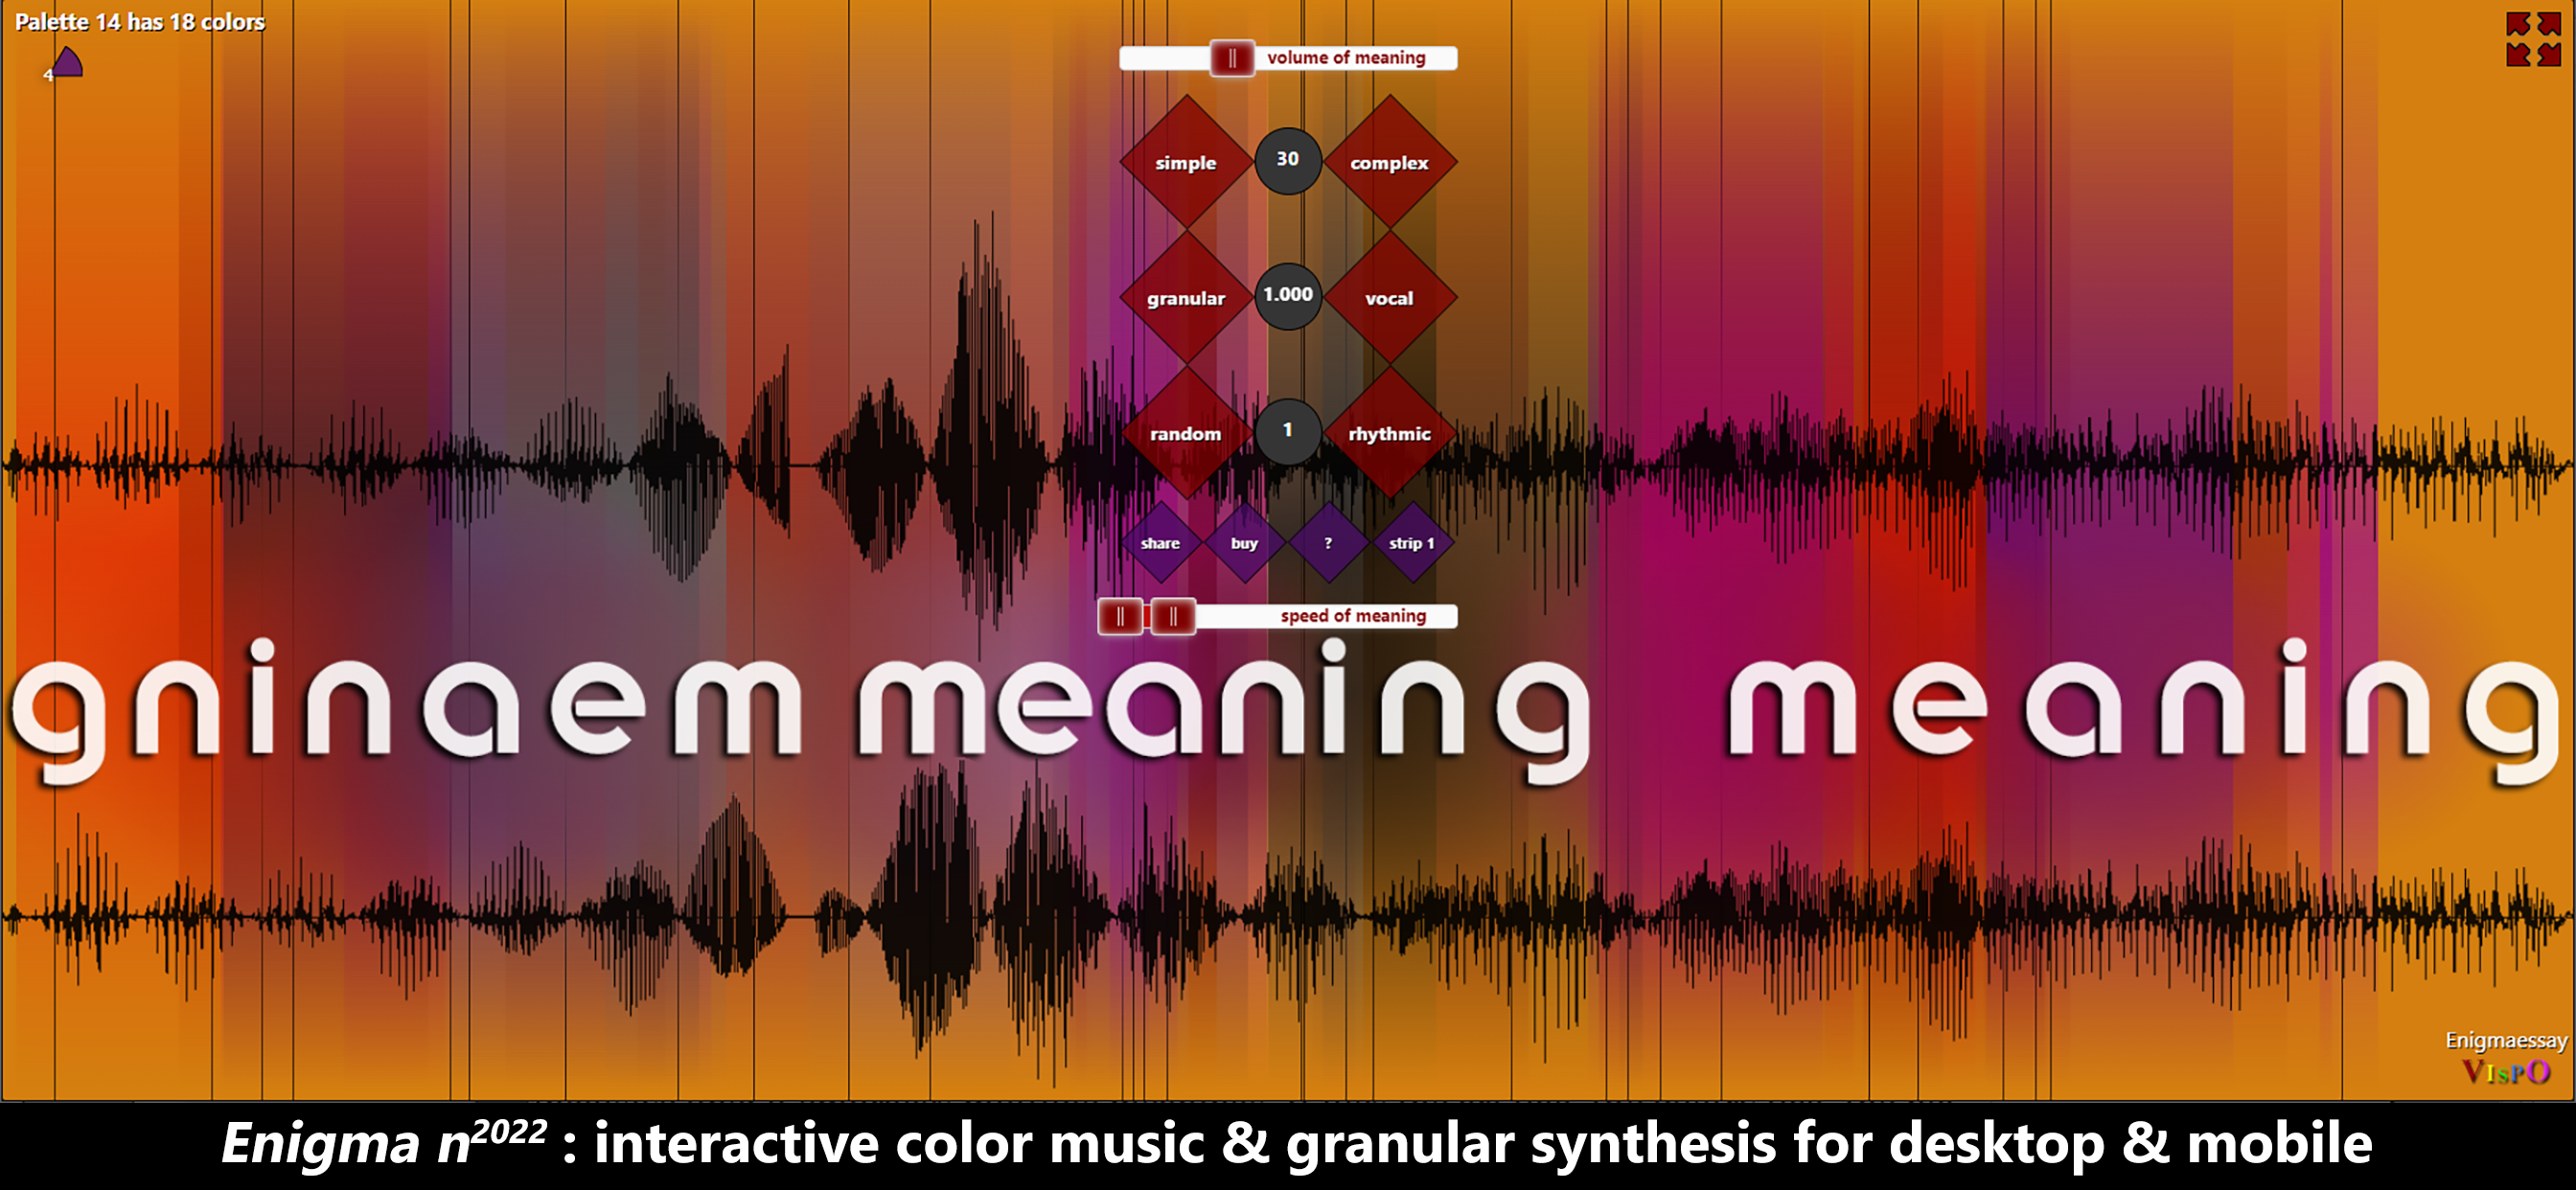
Task: Click the speed of meaning slider track label
Action: [x=1353, y=616]
